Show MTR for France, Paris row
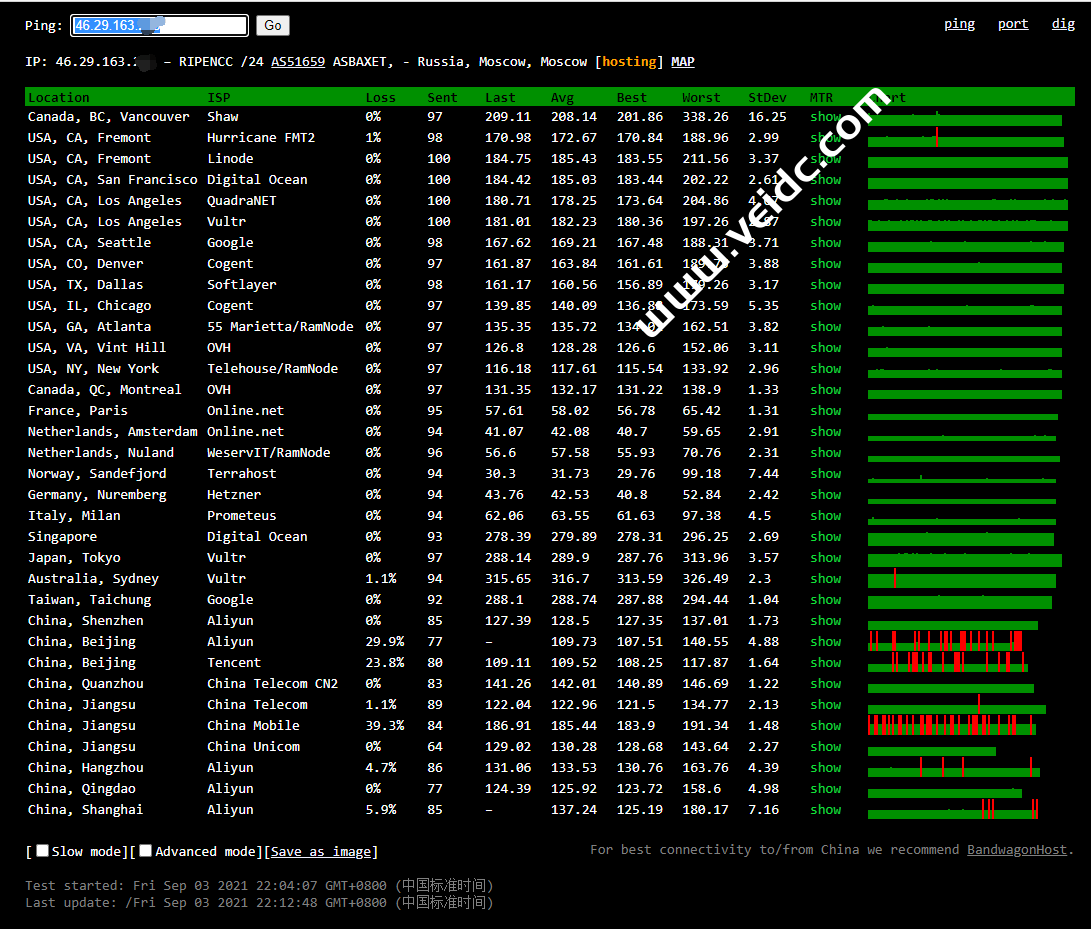The width and height of the screenshot is (1091, 929). coord(825,411)
